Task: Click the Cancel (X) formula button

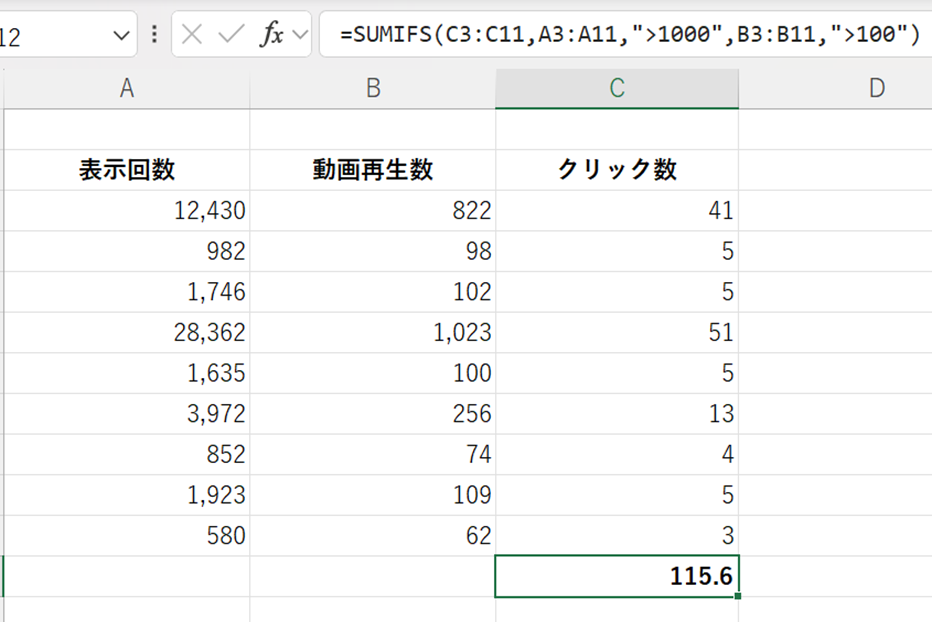Action: 191,34
